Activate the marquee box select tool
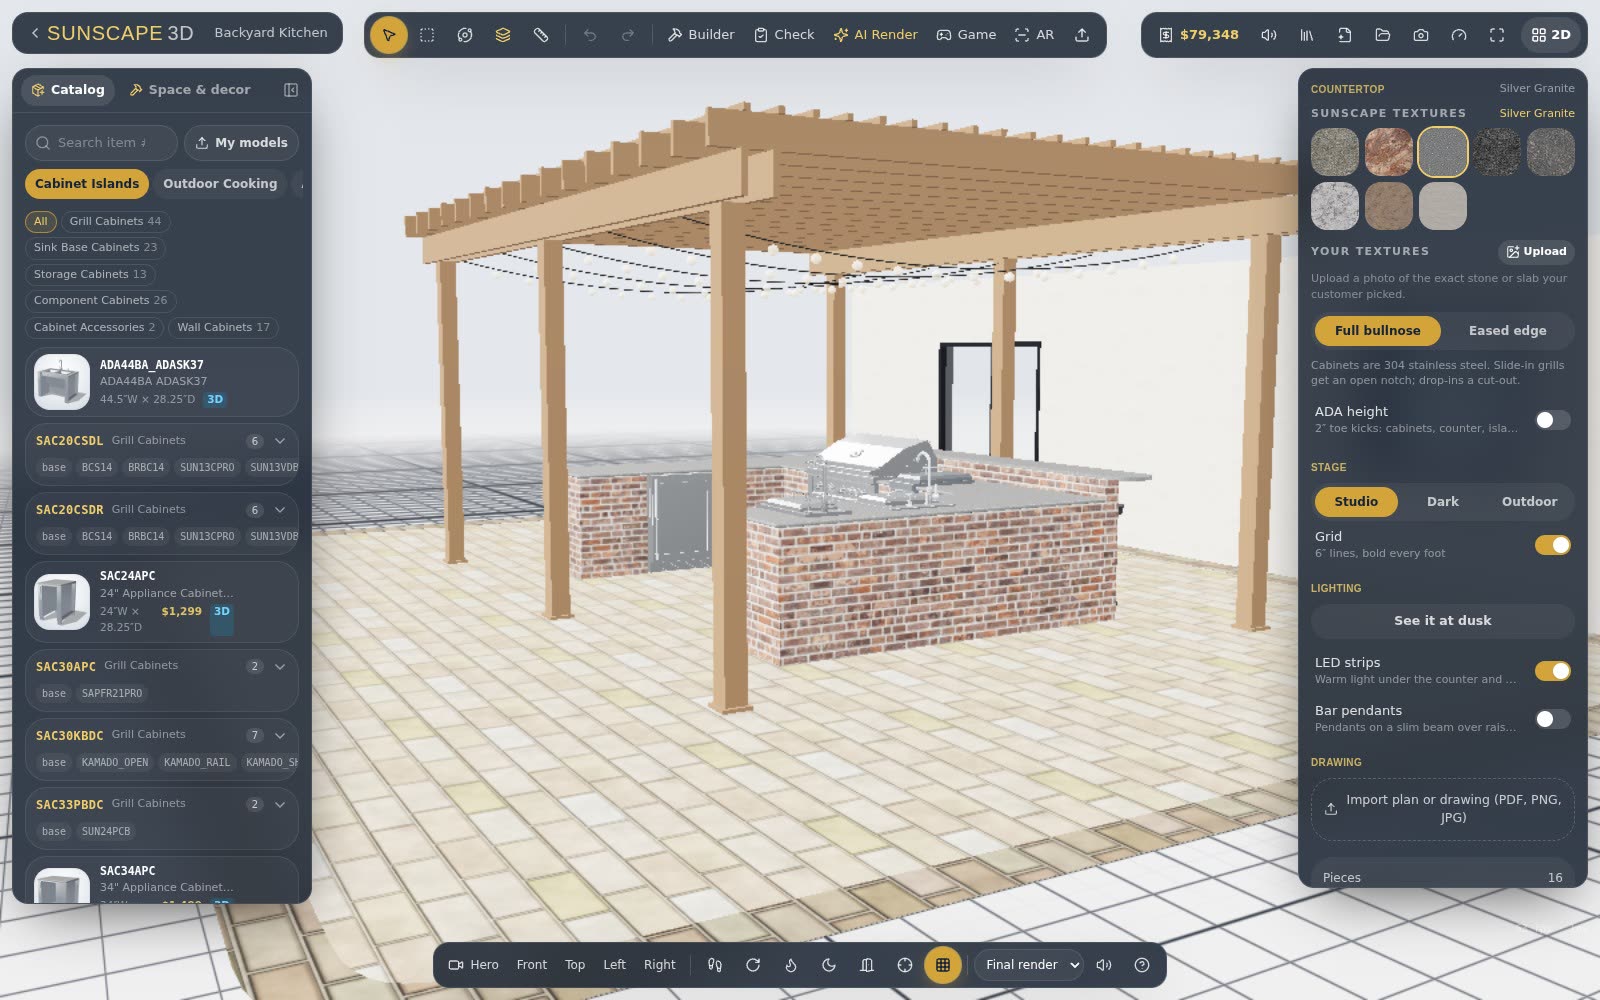Screen dimensions: 1600x1000 pos(427,35)
